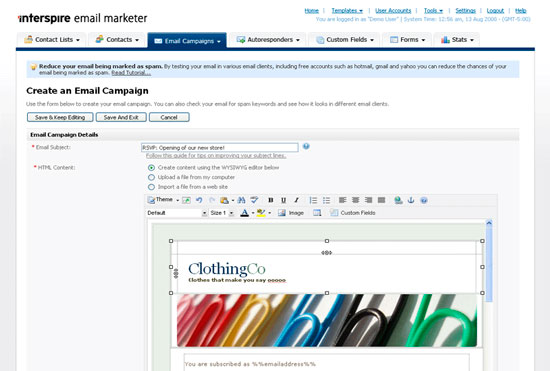
Task: Cancel the email campaign creation
Action: [x=169, y=117]
